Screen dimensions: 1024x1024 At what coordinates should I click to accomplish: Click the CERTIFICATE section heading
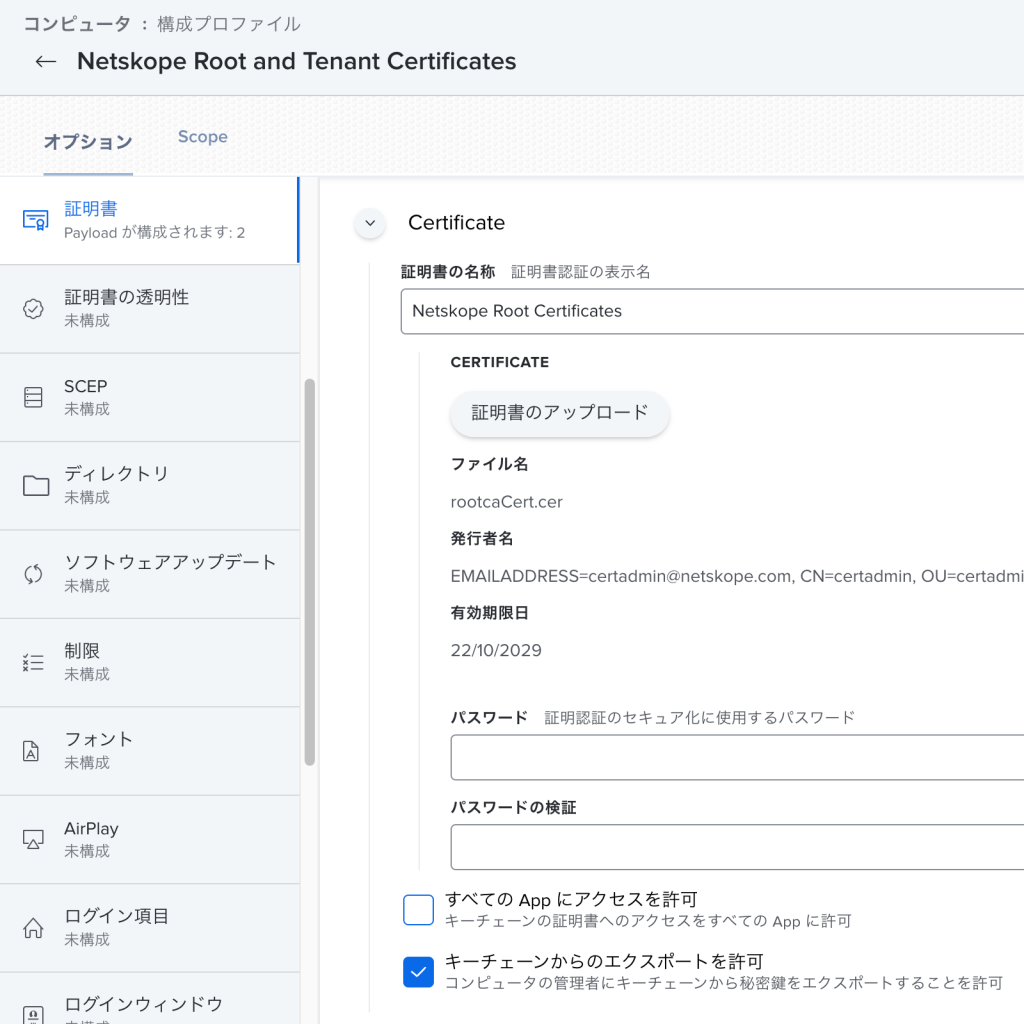click(x=500, y=362)
